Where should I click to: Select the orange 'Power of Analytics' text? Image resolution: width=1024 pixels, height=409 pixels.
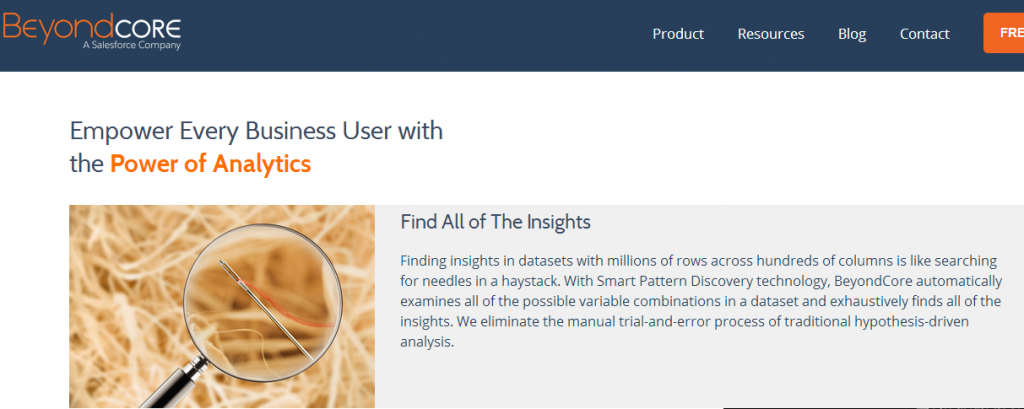(210, 164)
